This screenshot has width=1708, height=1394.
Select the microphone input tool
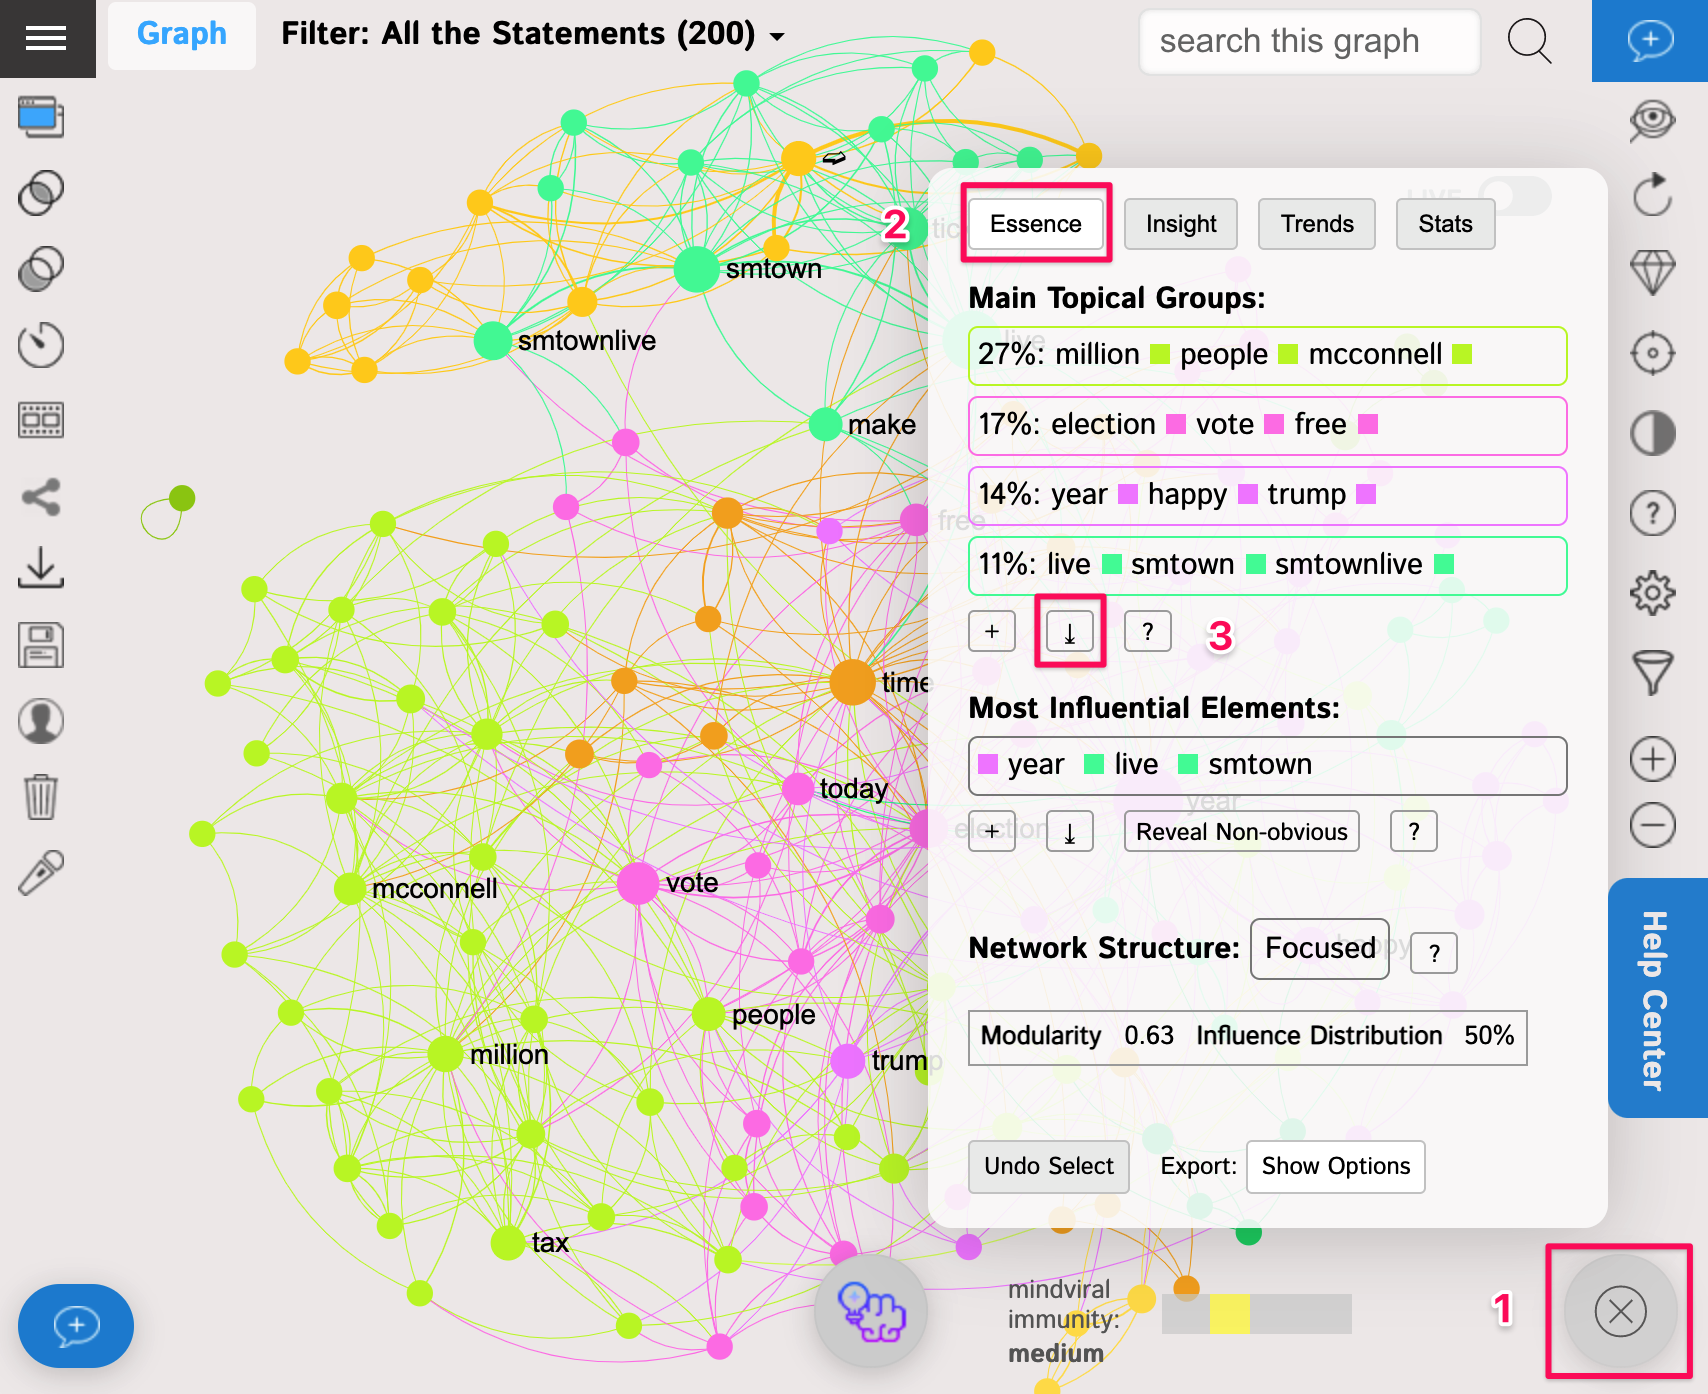click(x=40, y=870)
